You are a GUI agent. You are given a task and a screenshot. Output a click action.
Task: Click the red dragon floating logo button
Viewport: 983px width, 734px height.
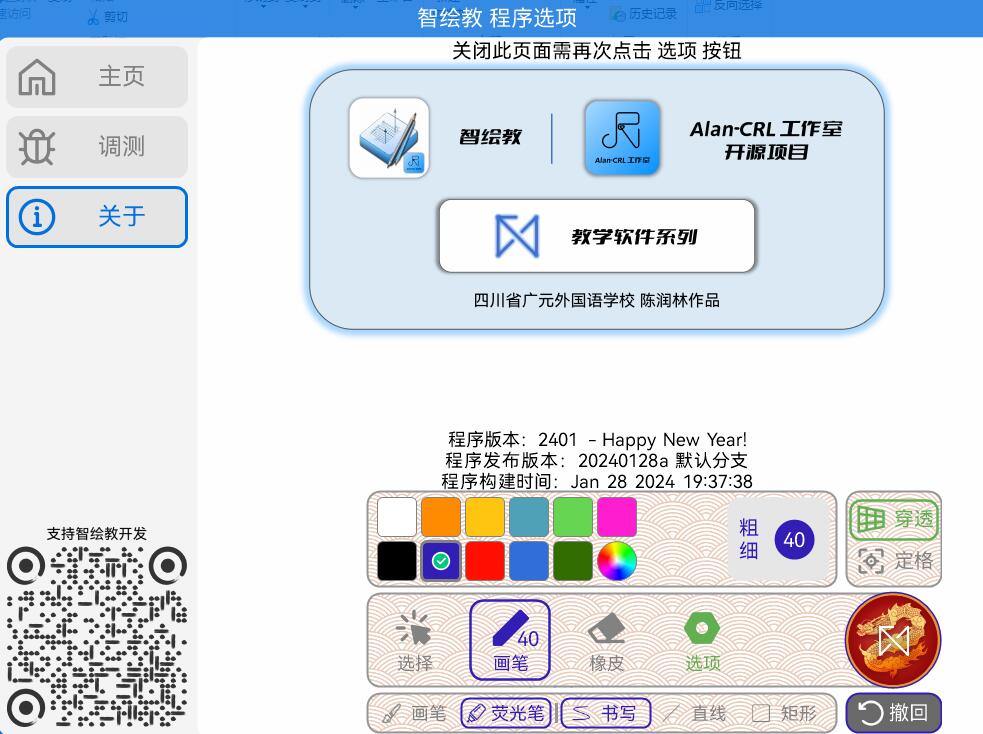click(893, 640)
